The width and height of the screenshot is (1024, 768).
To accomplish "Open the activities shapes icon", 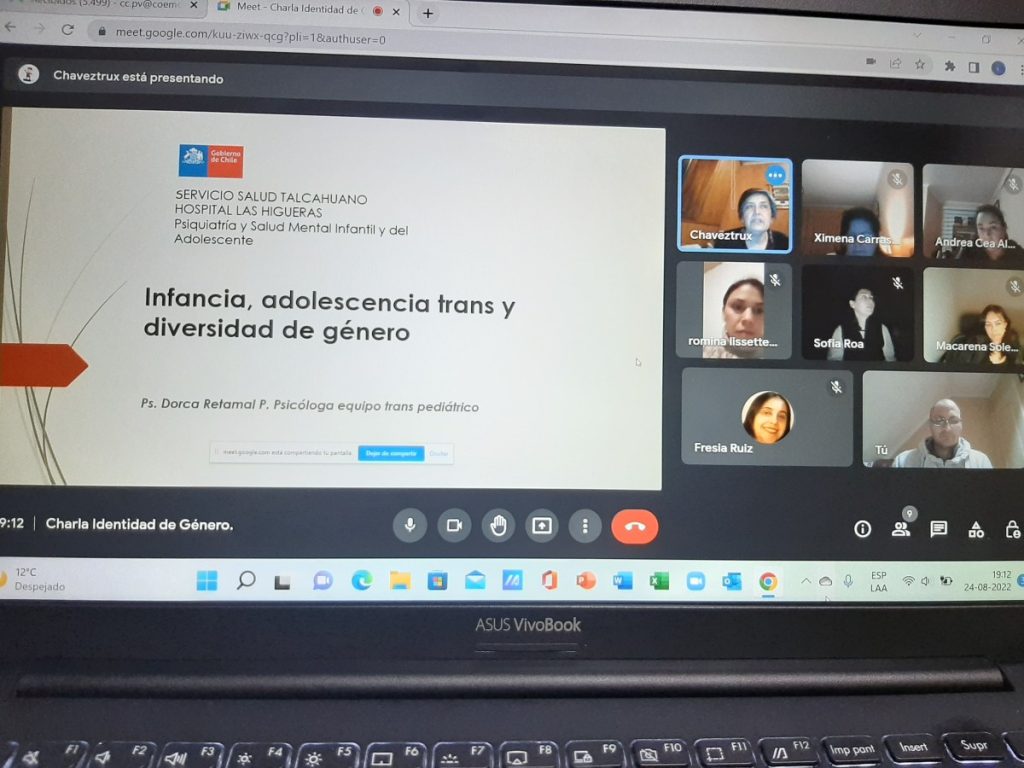I will (x=976, y=530).
